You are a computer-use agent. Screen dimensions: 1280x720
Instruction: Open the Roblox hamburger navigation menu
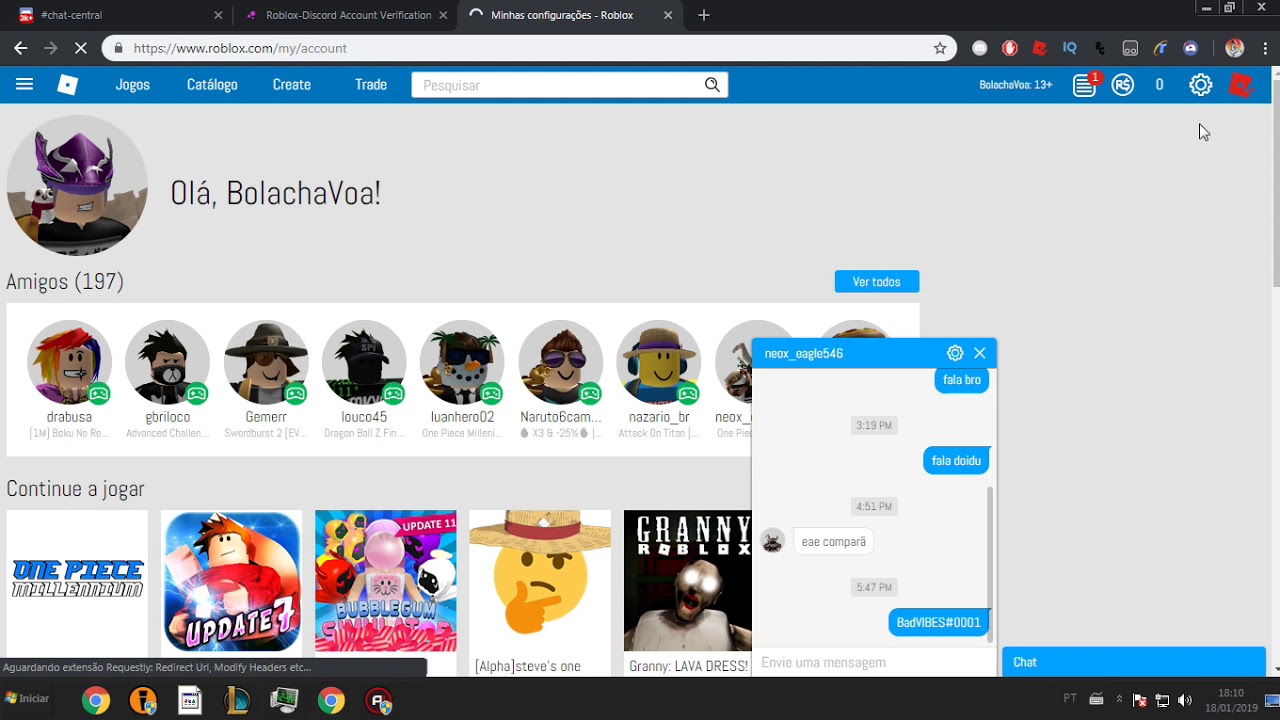(24, 85)
